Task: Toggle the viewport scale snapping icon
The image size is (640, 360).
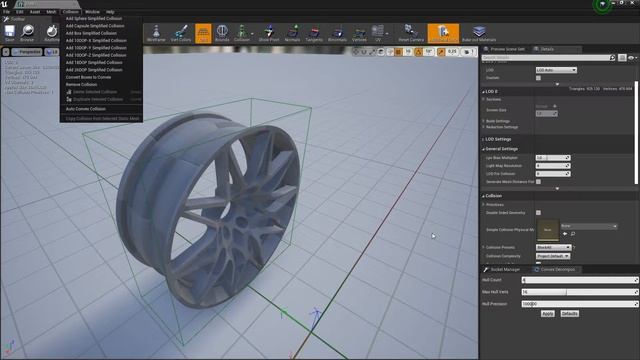Action: (441, 52)
